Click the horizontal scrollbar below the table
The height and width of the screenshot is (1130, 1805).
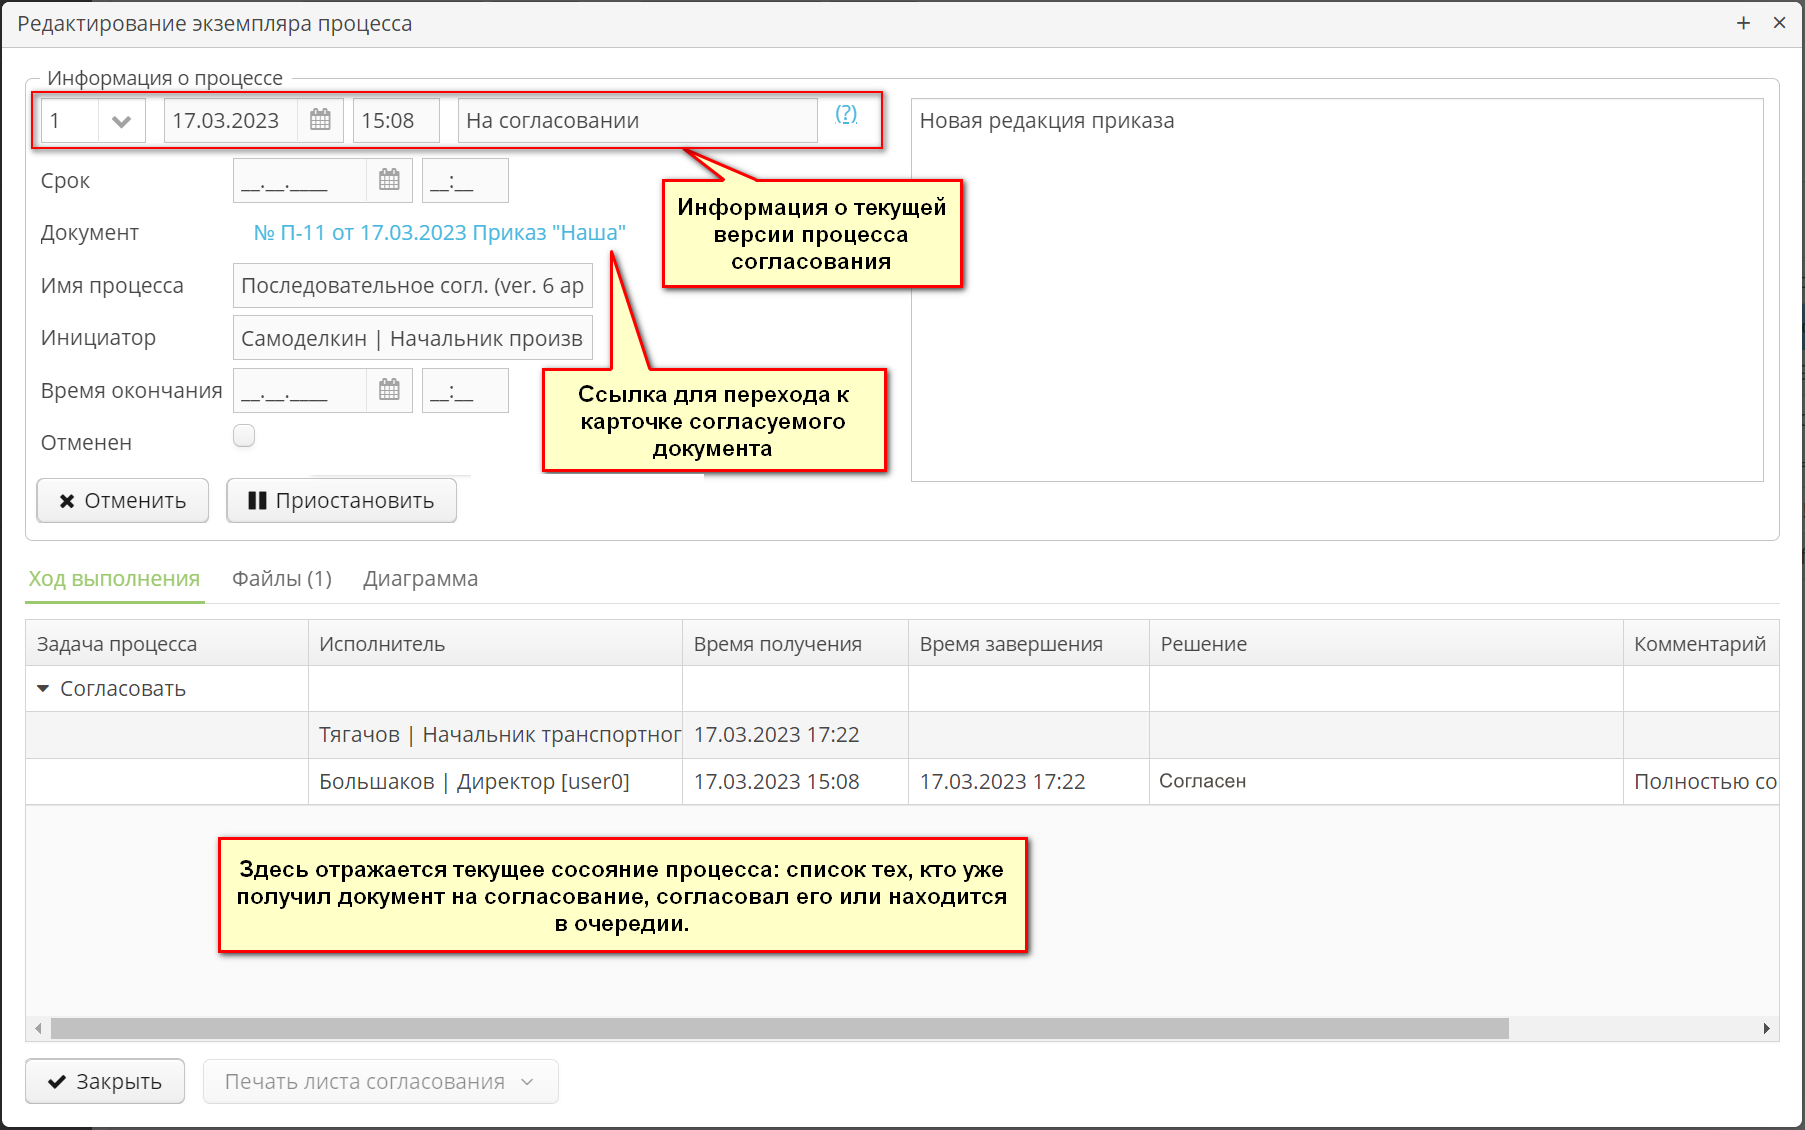pyautogui.click(x=780, y=1027)
